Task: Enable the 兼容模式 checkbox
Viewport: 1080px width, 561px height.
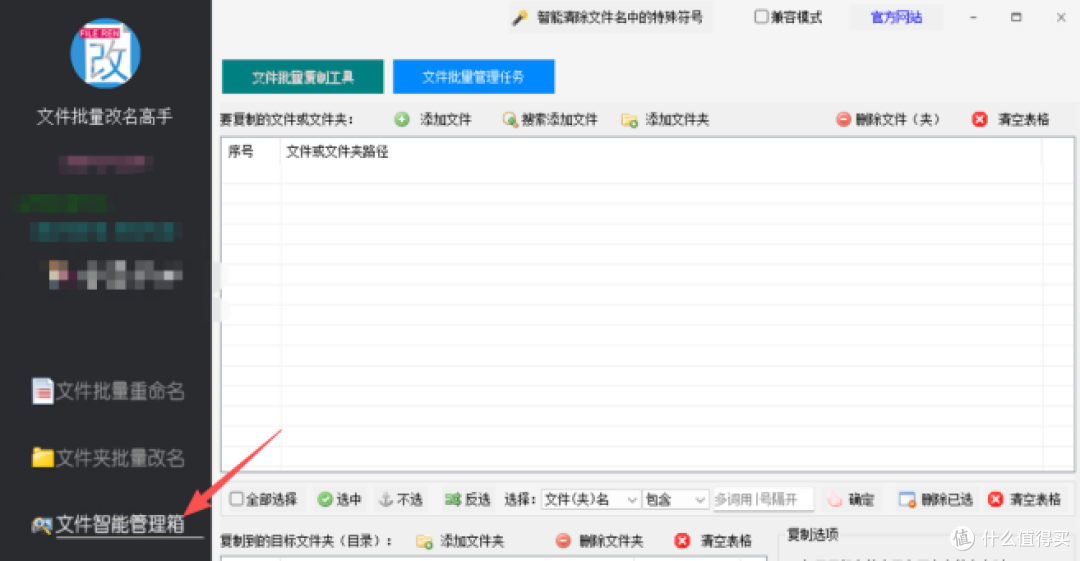Action: (x=760, y=17)
